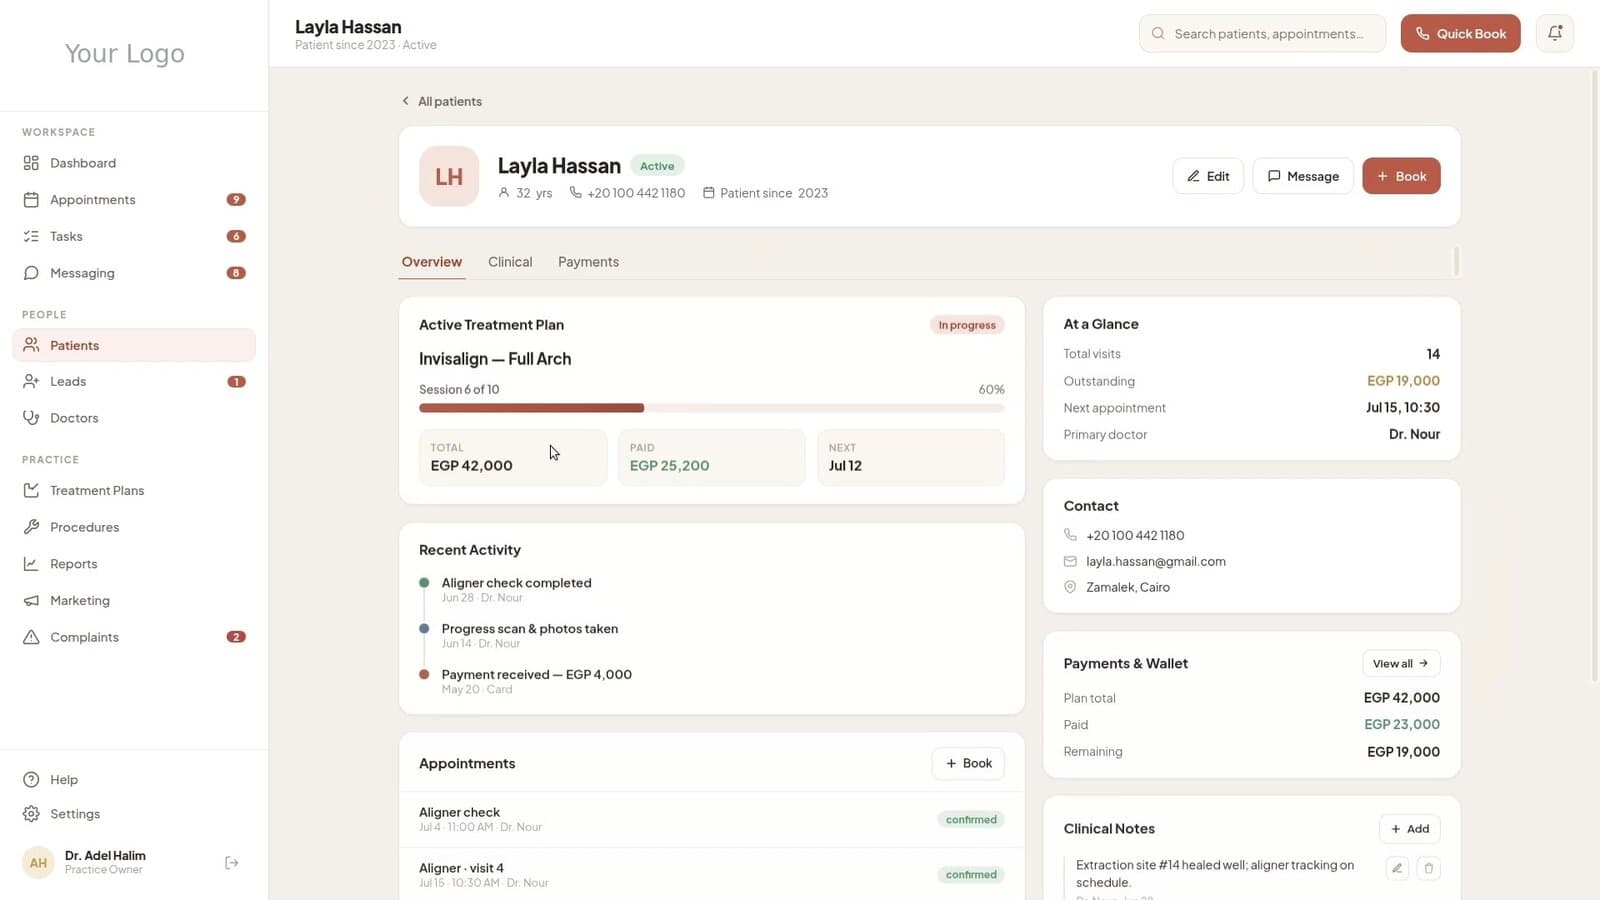Click the TOTAL EGP 42,000 tile

coord(513,458)
